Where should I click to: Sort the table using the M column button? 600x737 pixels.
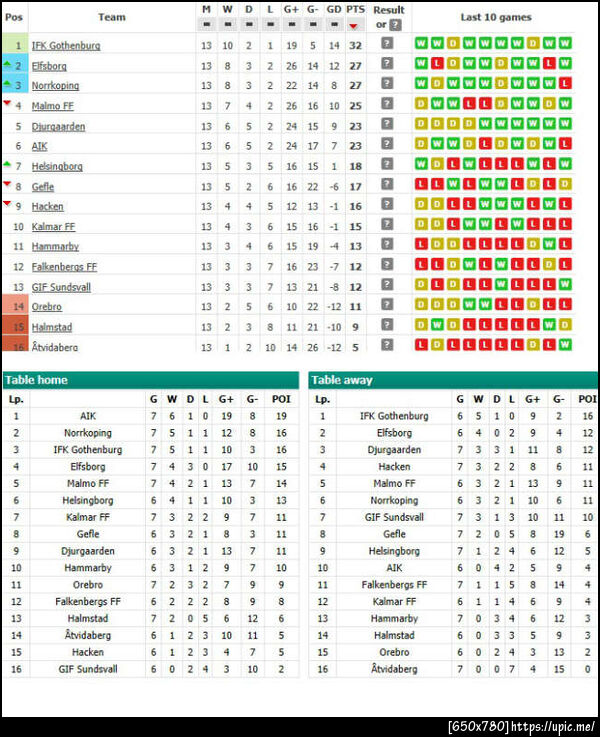[206, 24]
